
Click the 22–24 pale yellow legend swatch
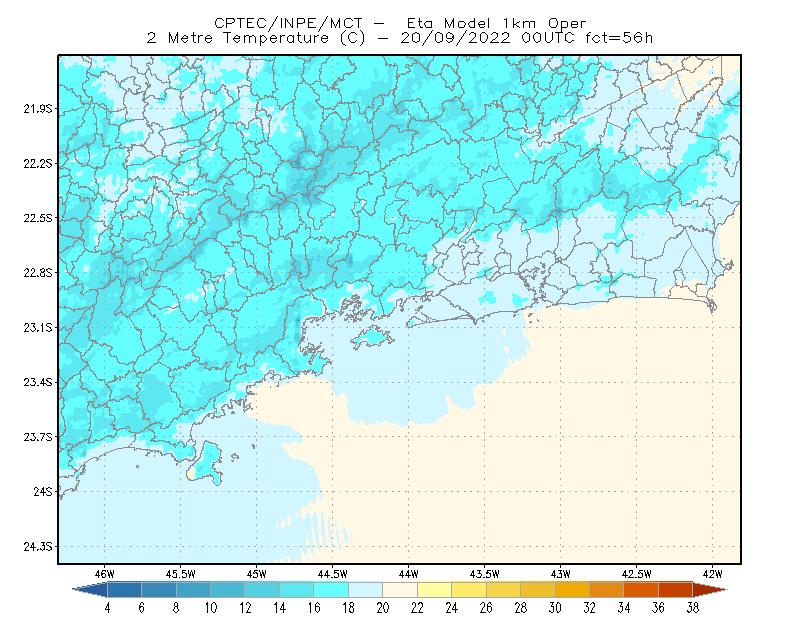click(x=435, y=589)
